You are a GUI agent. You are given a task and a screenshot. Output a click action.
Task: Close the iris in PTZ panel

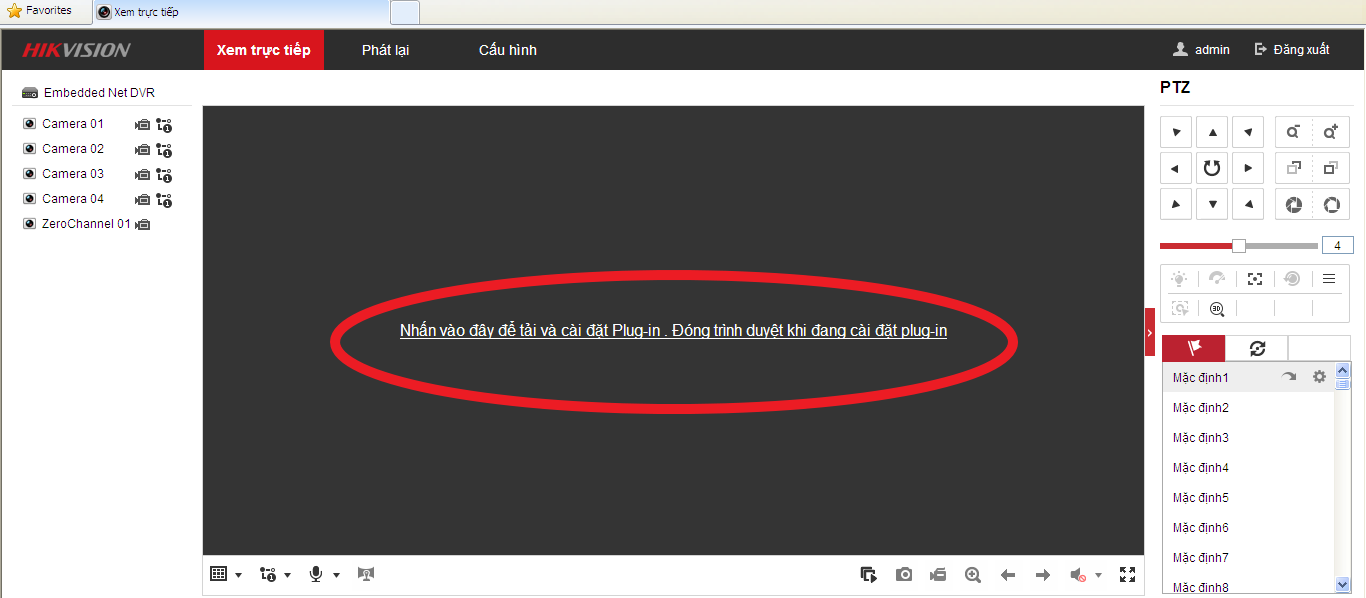(1294, 204)
